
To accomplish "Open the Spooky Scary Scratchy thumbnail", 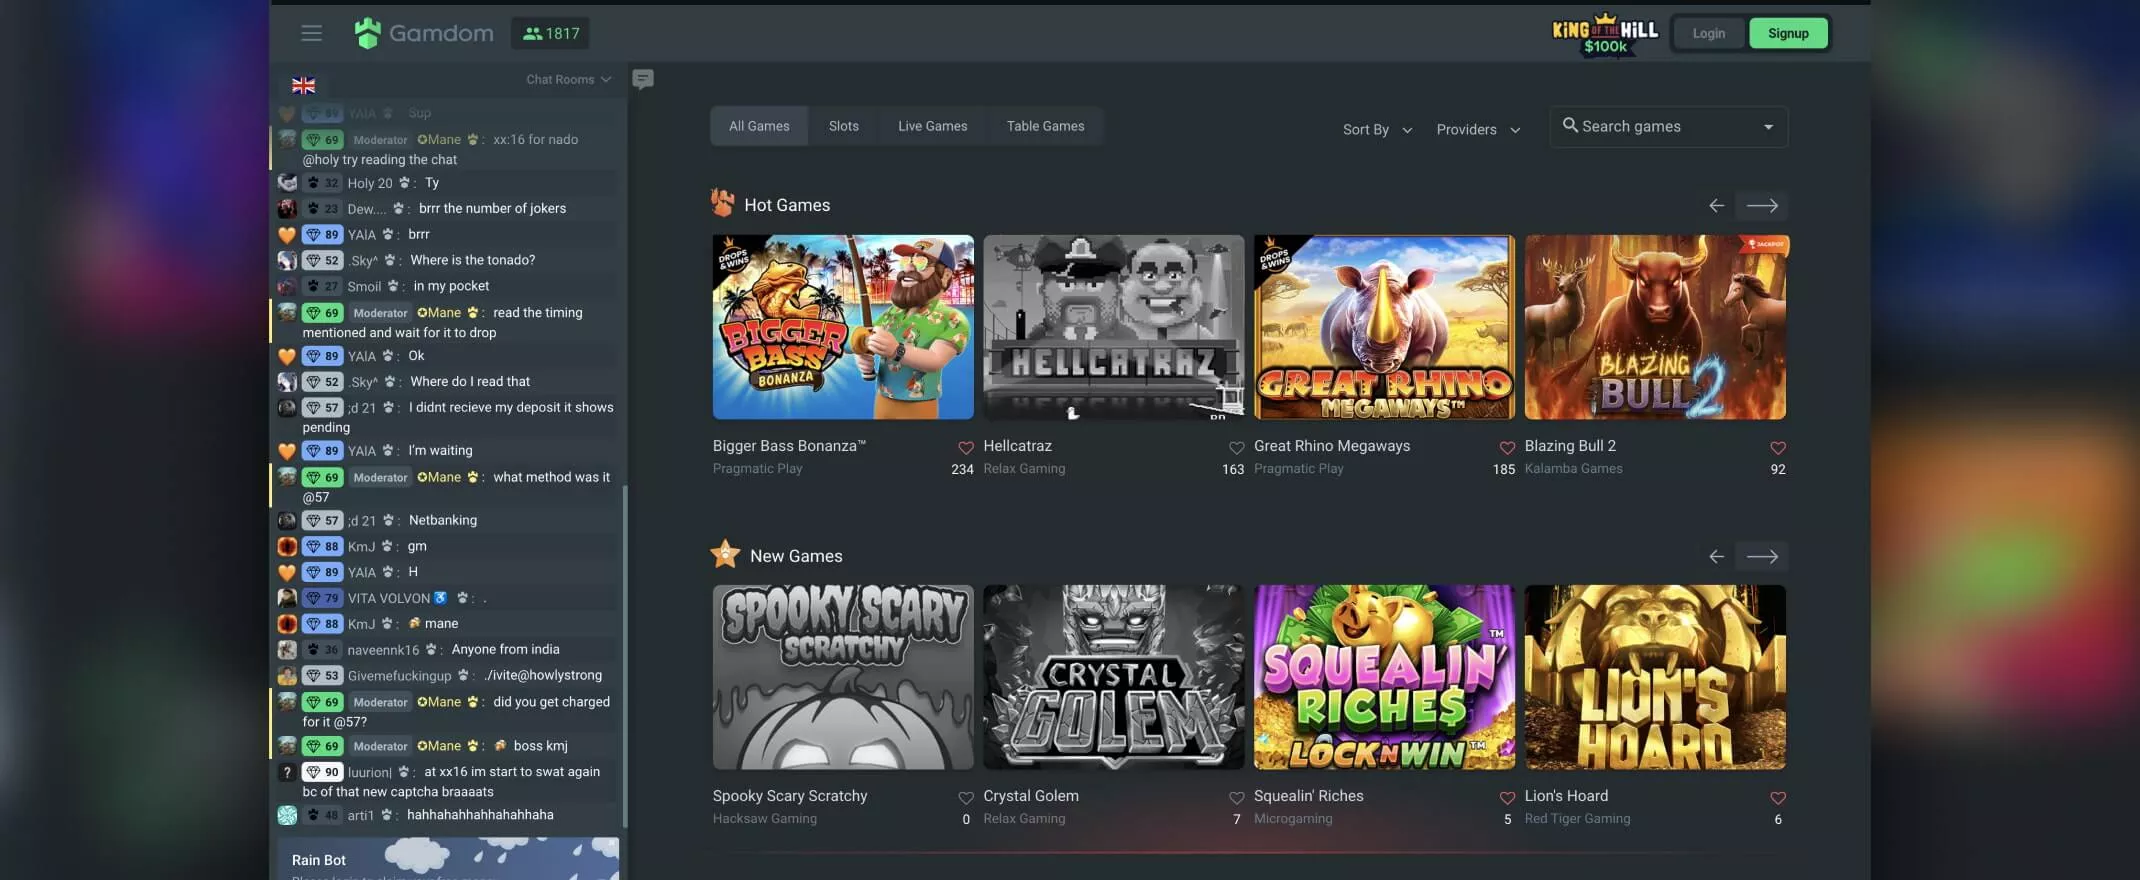I will [x=843, y=677].
